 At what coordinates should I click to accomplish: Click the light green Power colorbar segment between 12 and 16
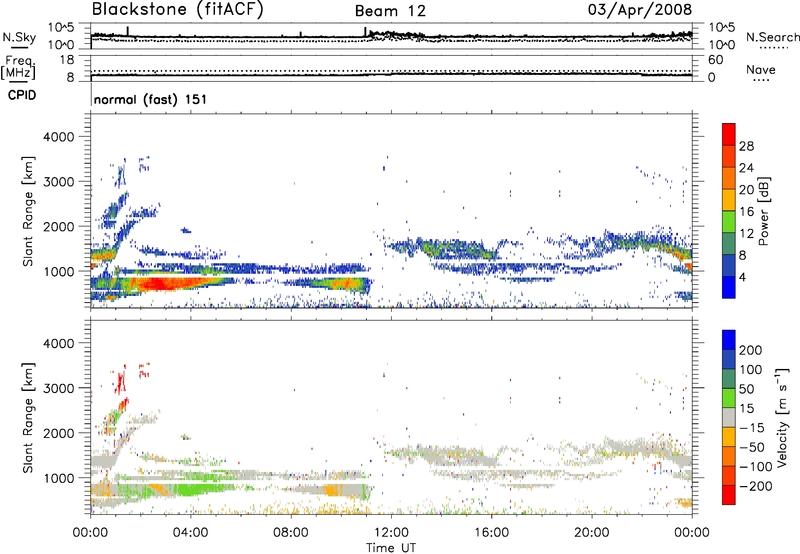pyautogui.click(x=729, y=222)
